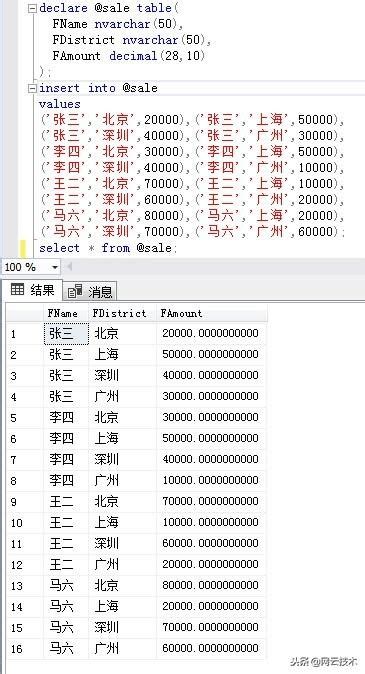Select row header 3
365x674 pixels.
point(25,376)
